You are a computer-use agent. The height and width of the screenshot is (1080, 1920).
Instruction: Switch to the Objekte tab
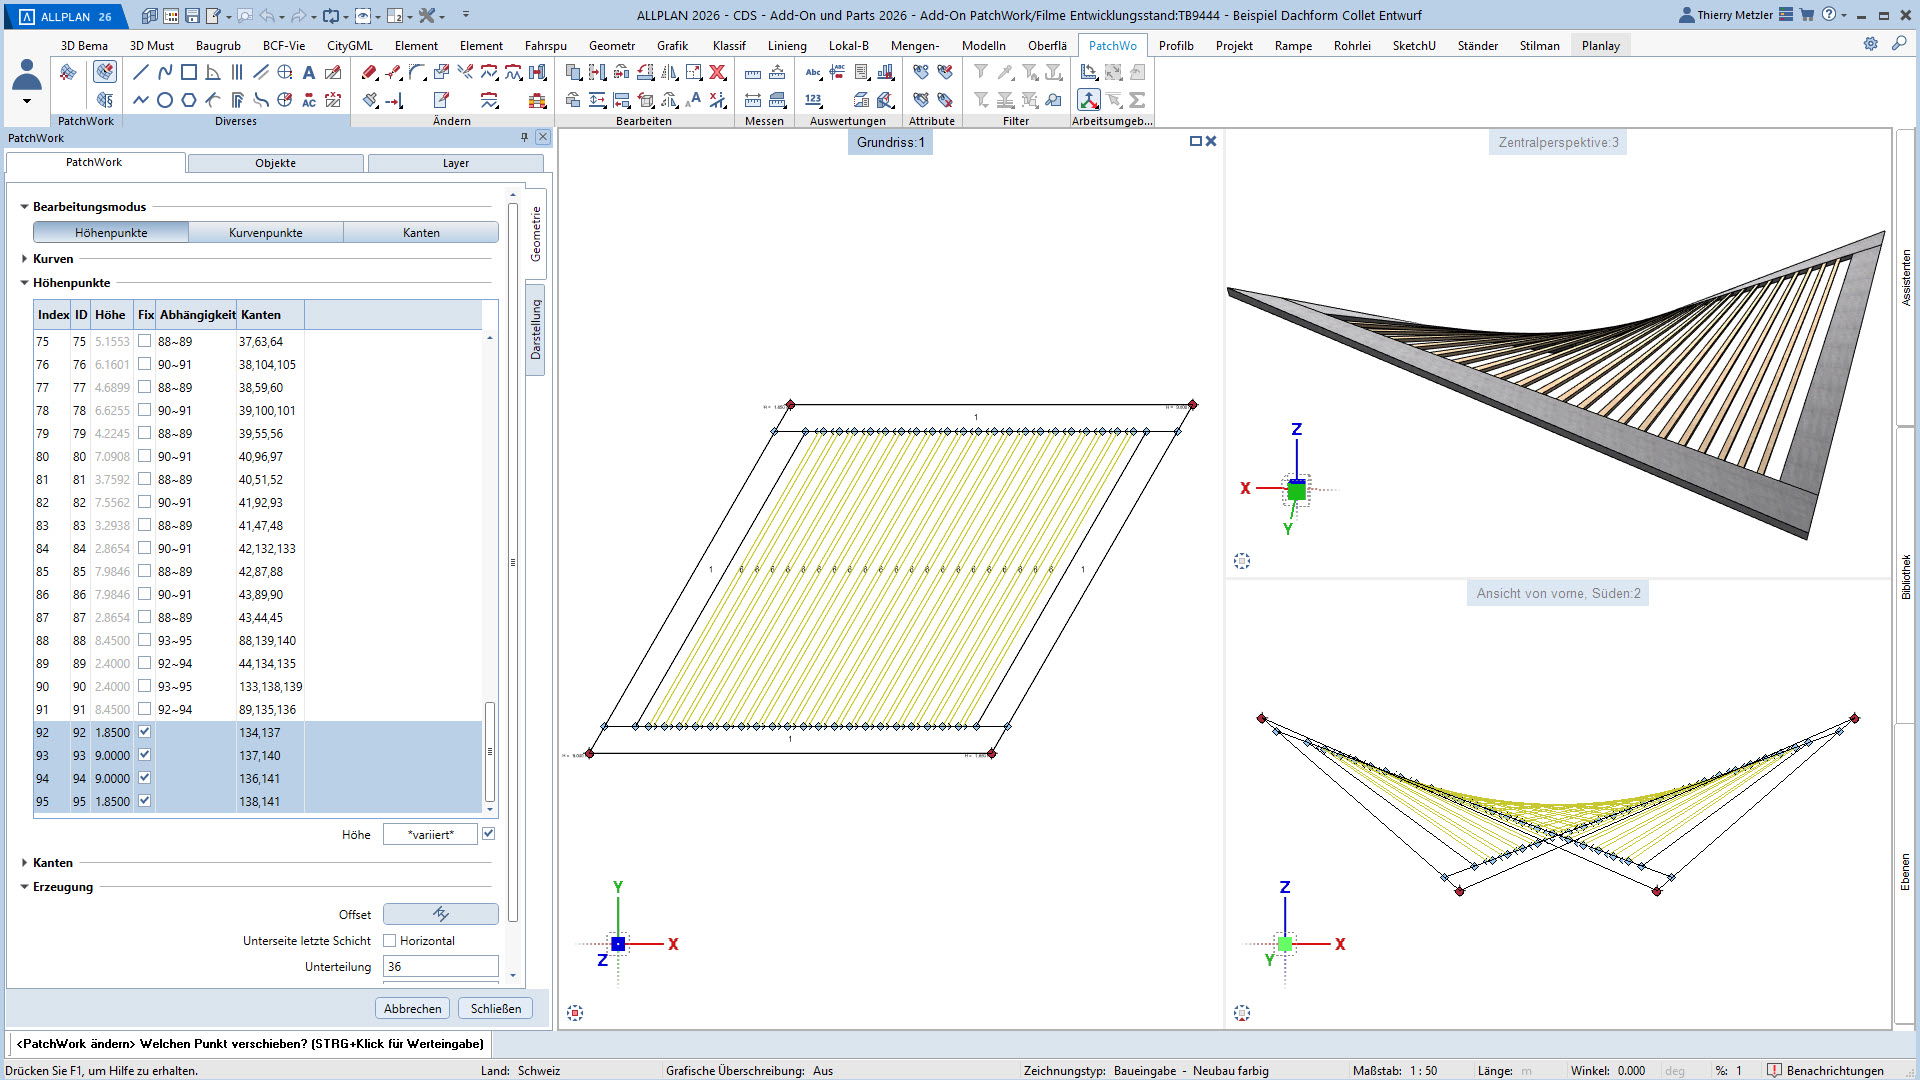coord(275,163)
